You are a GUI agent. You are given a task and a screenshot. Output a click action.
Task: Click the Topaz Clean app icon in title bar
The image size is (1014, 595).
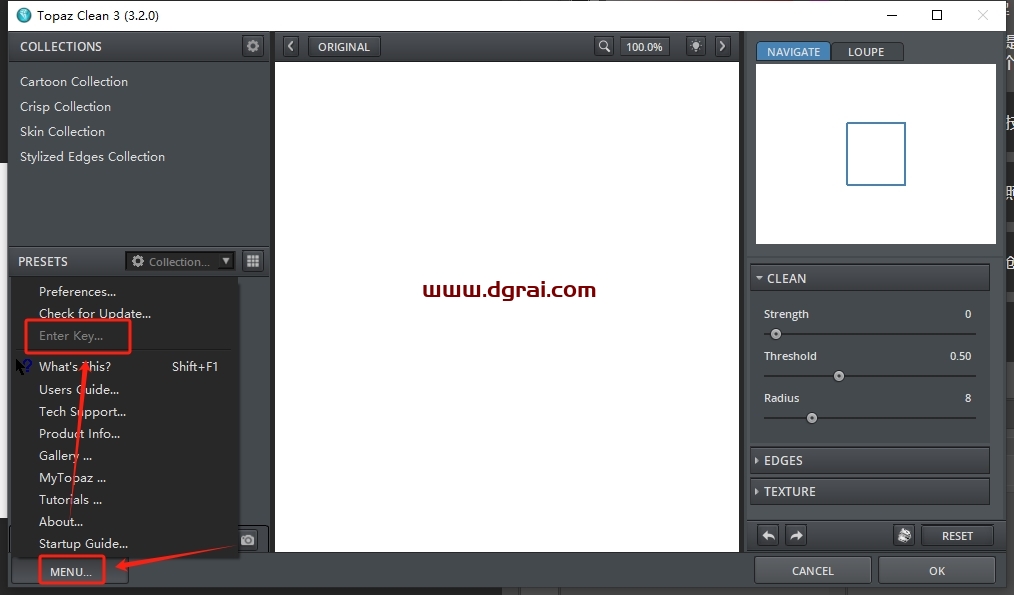(24, 15)
